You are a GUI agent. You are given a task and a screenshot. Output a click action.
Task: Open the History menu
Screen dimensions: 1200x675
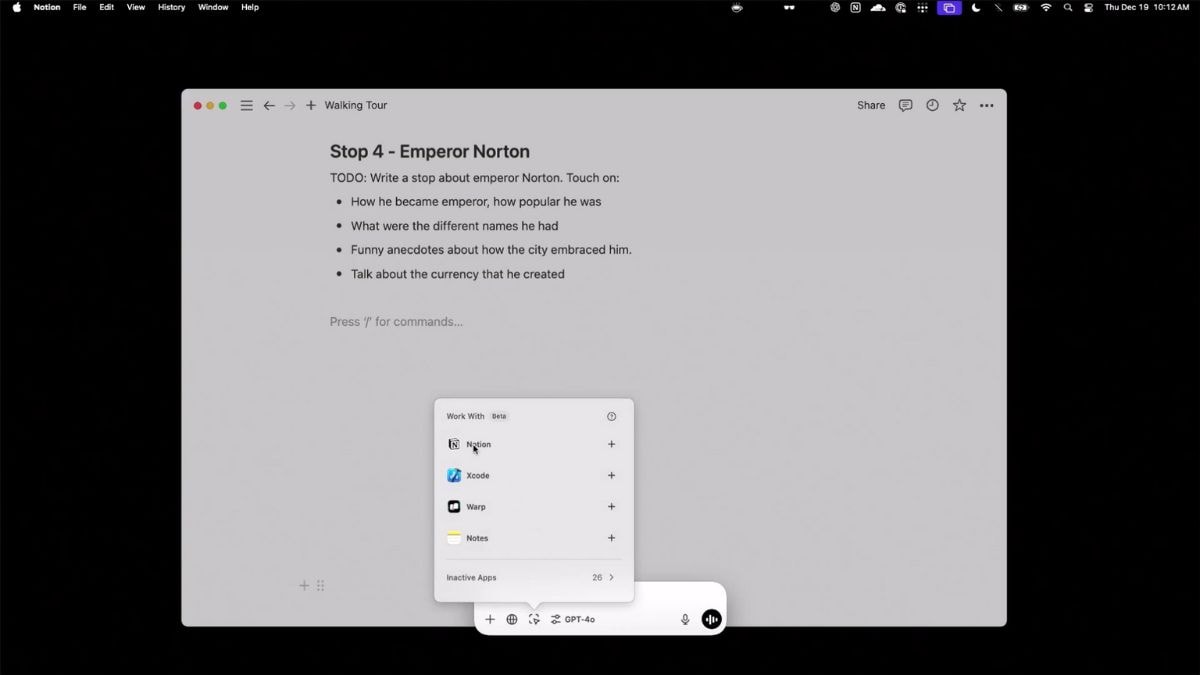pos(172,7)
